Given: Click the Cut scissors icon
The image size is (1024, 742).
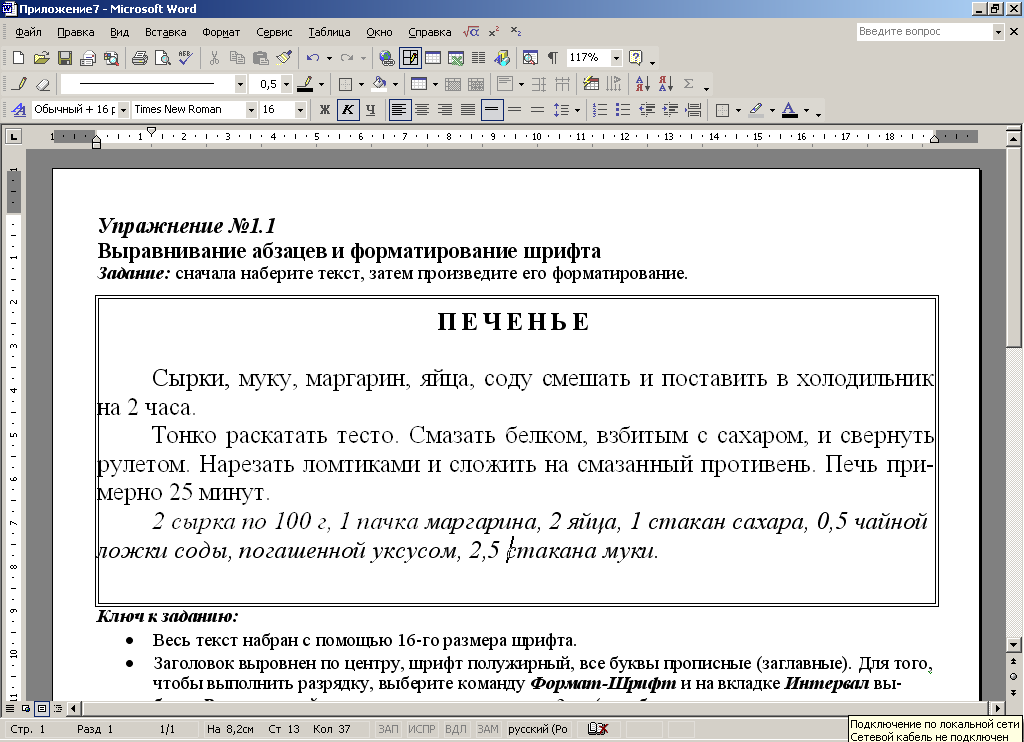Looking at the screenshot, I should click(214, 58).
